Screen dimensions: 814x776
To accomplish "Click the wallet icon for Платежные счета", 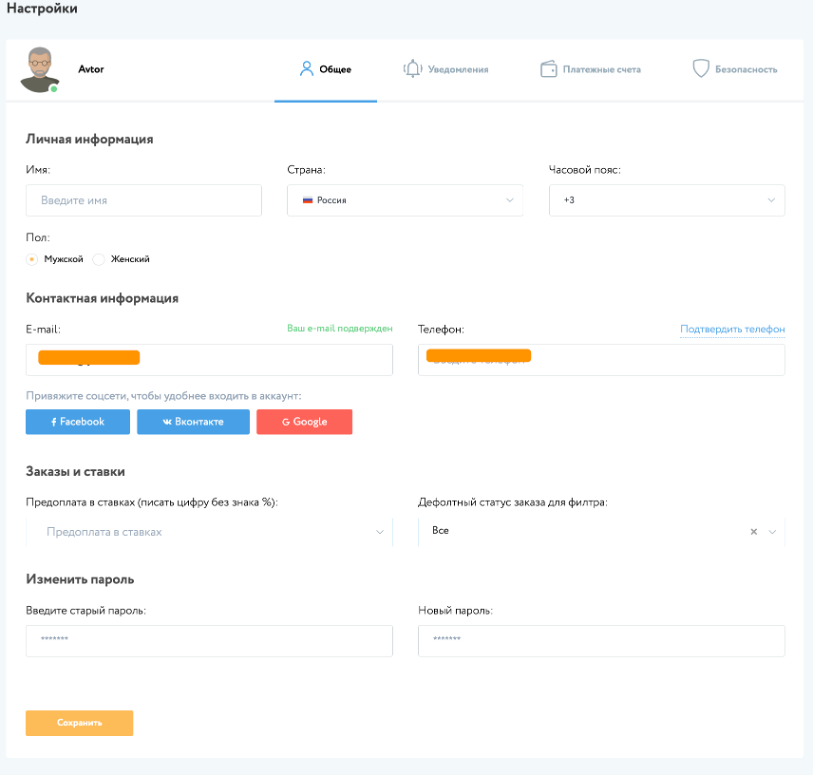I will click(548, 69).
